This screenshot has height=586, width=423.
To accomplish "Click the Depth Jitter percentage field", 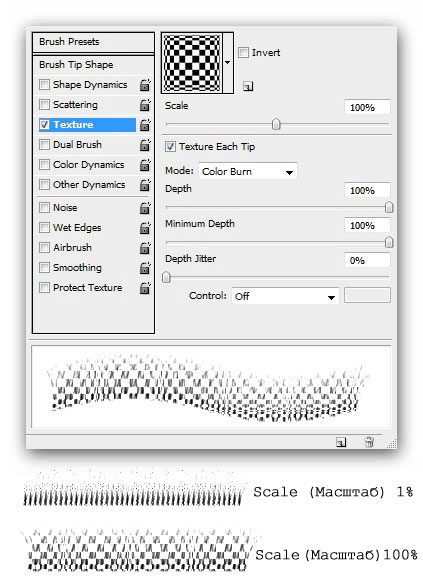I will click(367, 260).
